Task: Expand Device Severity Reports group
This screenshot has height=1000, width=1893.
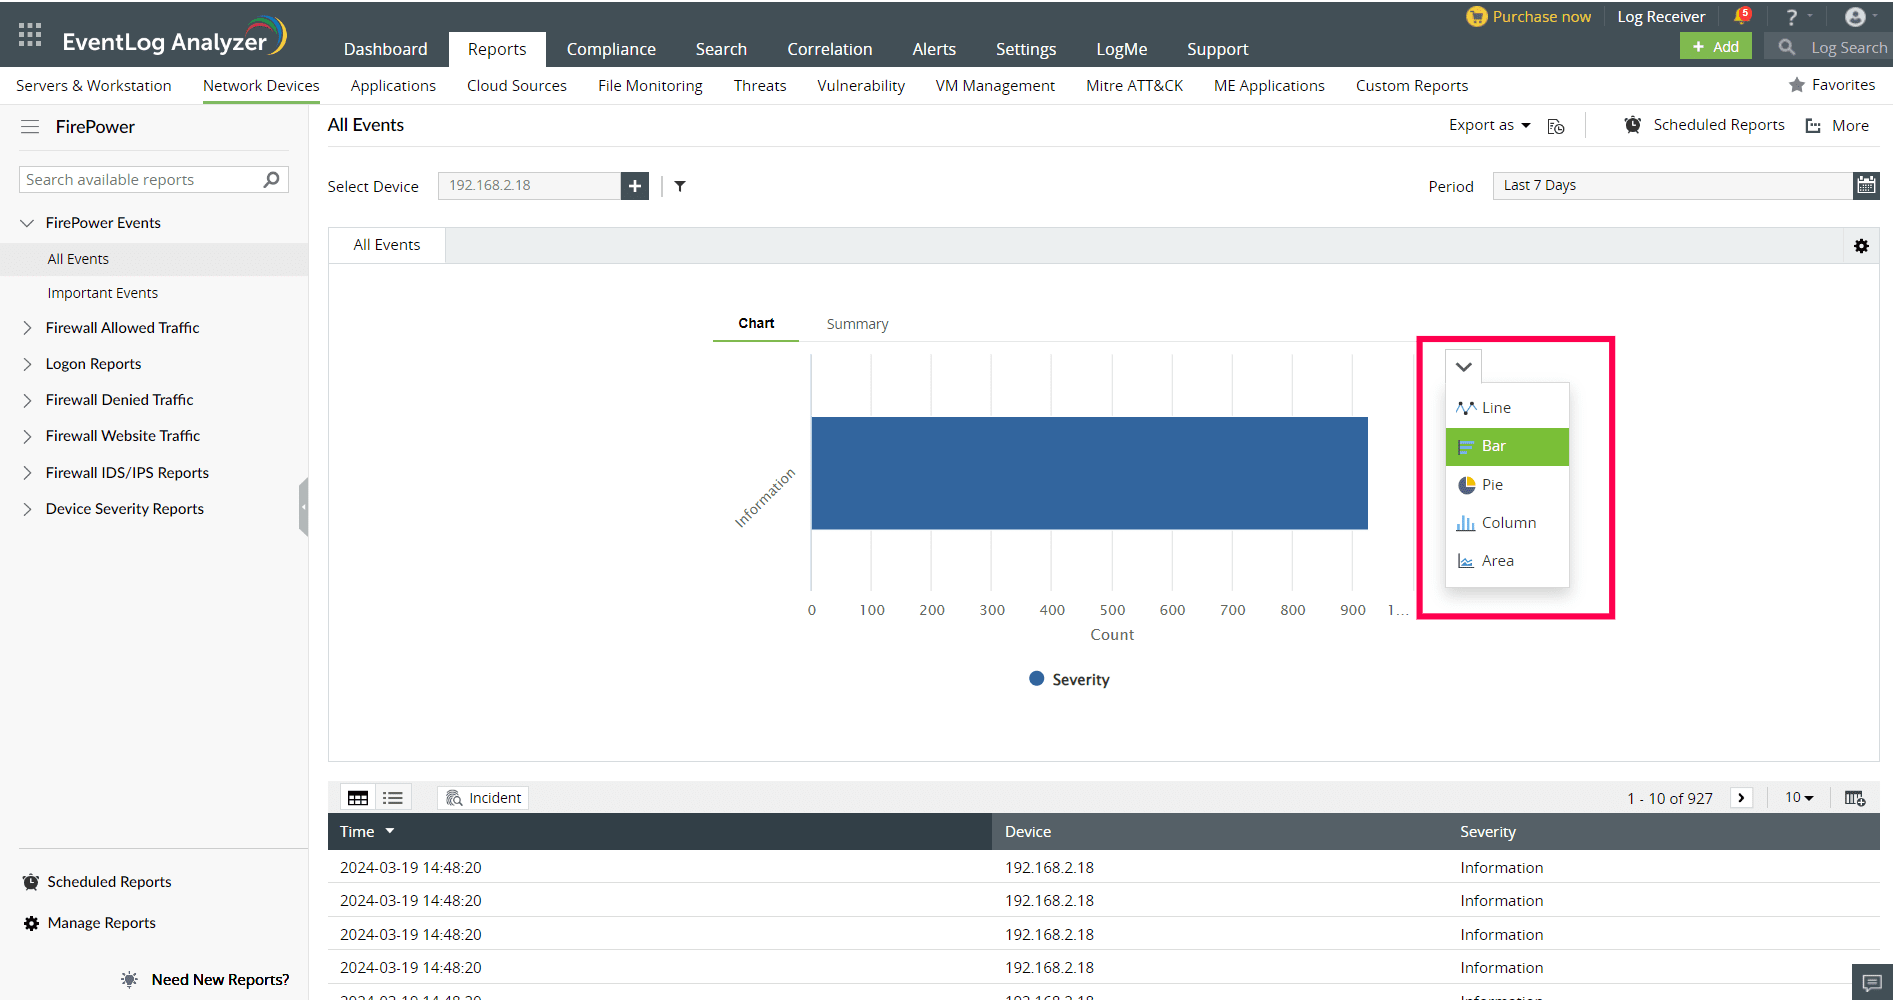Action: [27, 509]
